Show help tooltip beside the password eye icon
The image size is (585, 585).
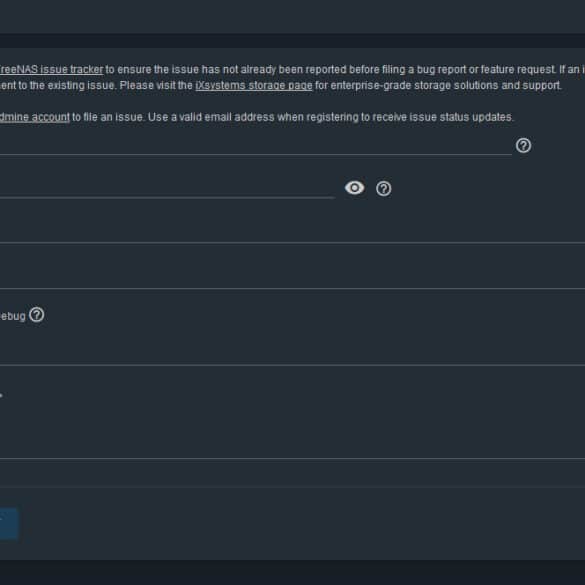pos(384,188)
